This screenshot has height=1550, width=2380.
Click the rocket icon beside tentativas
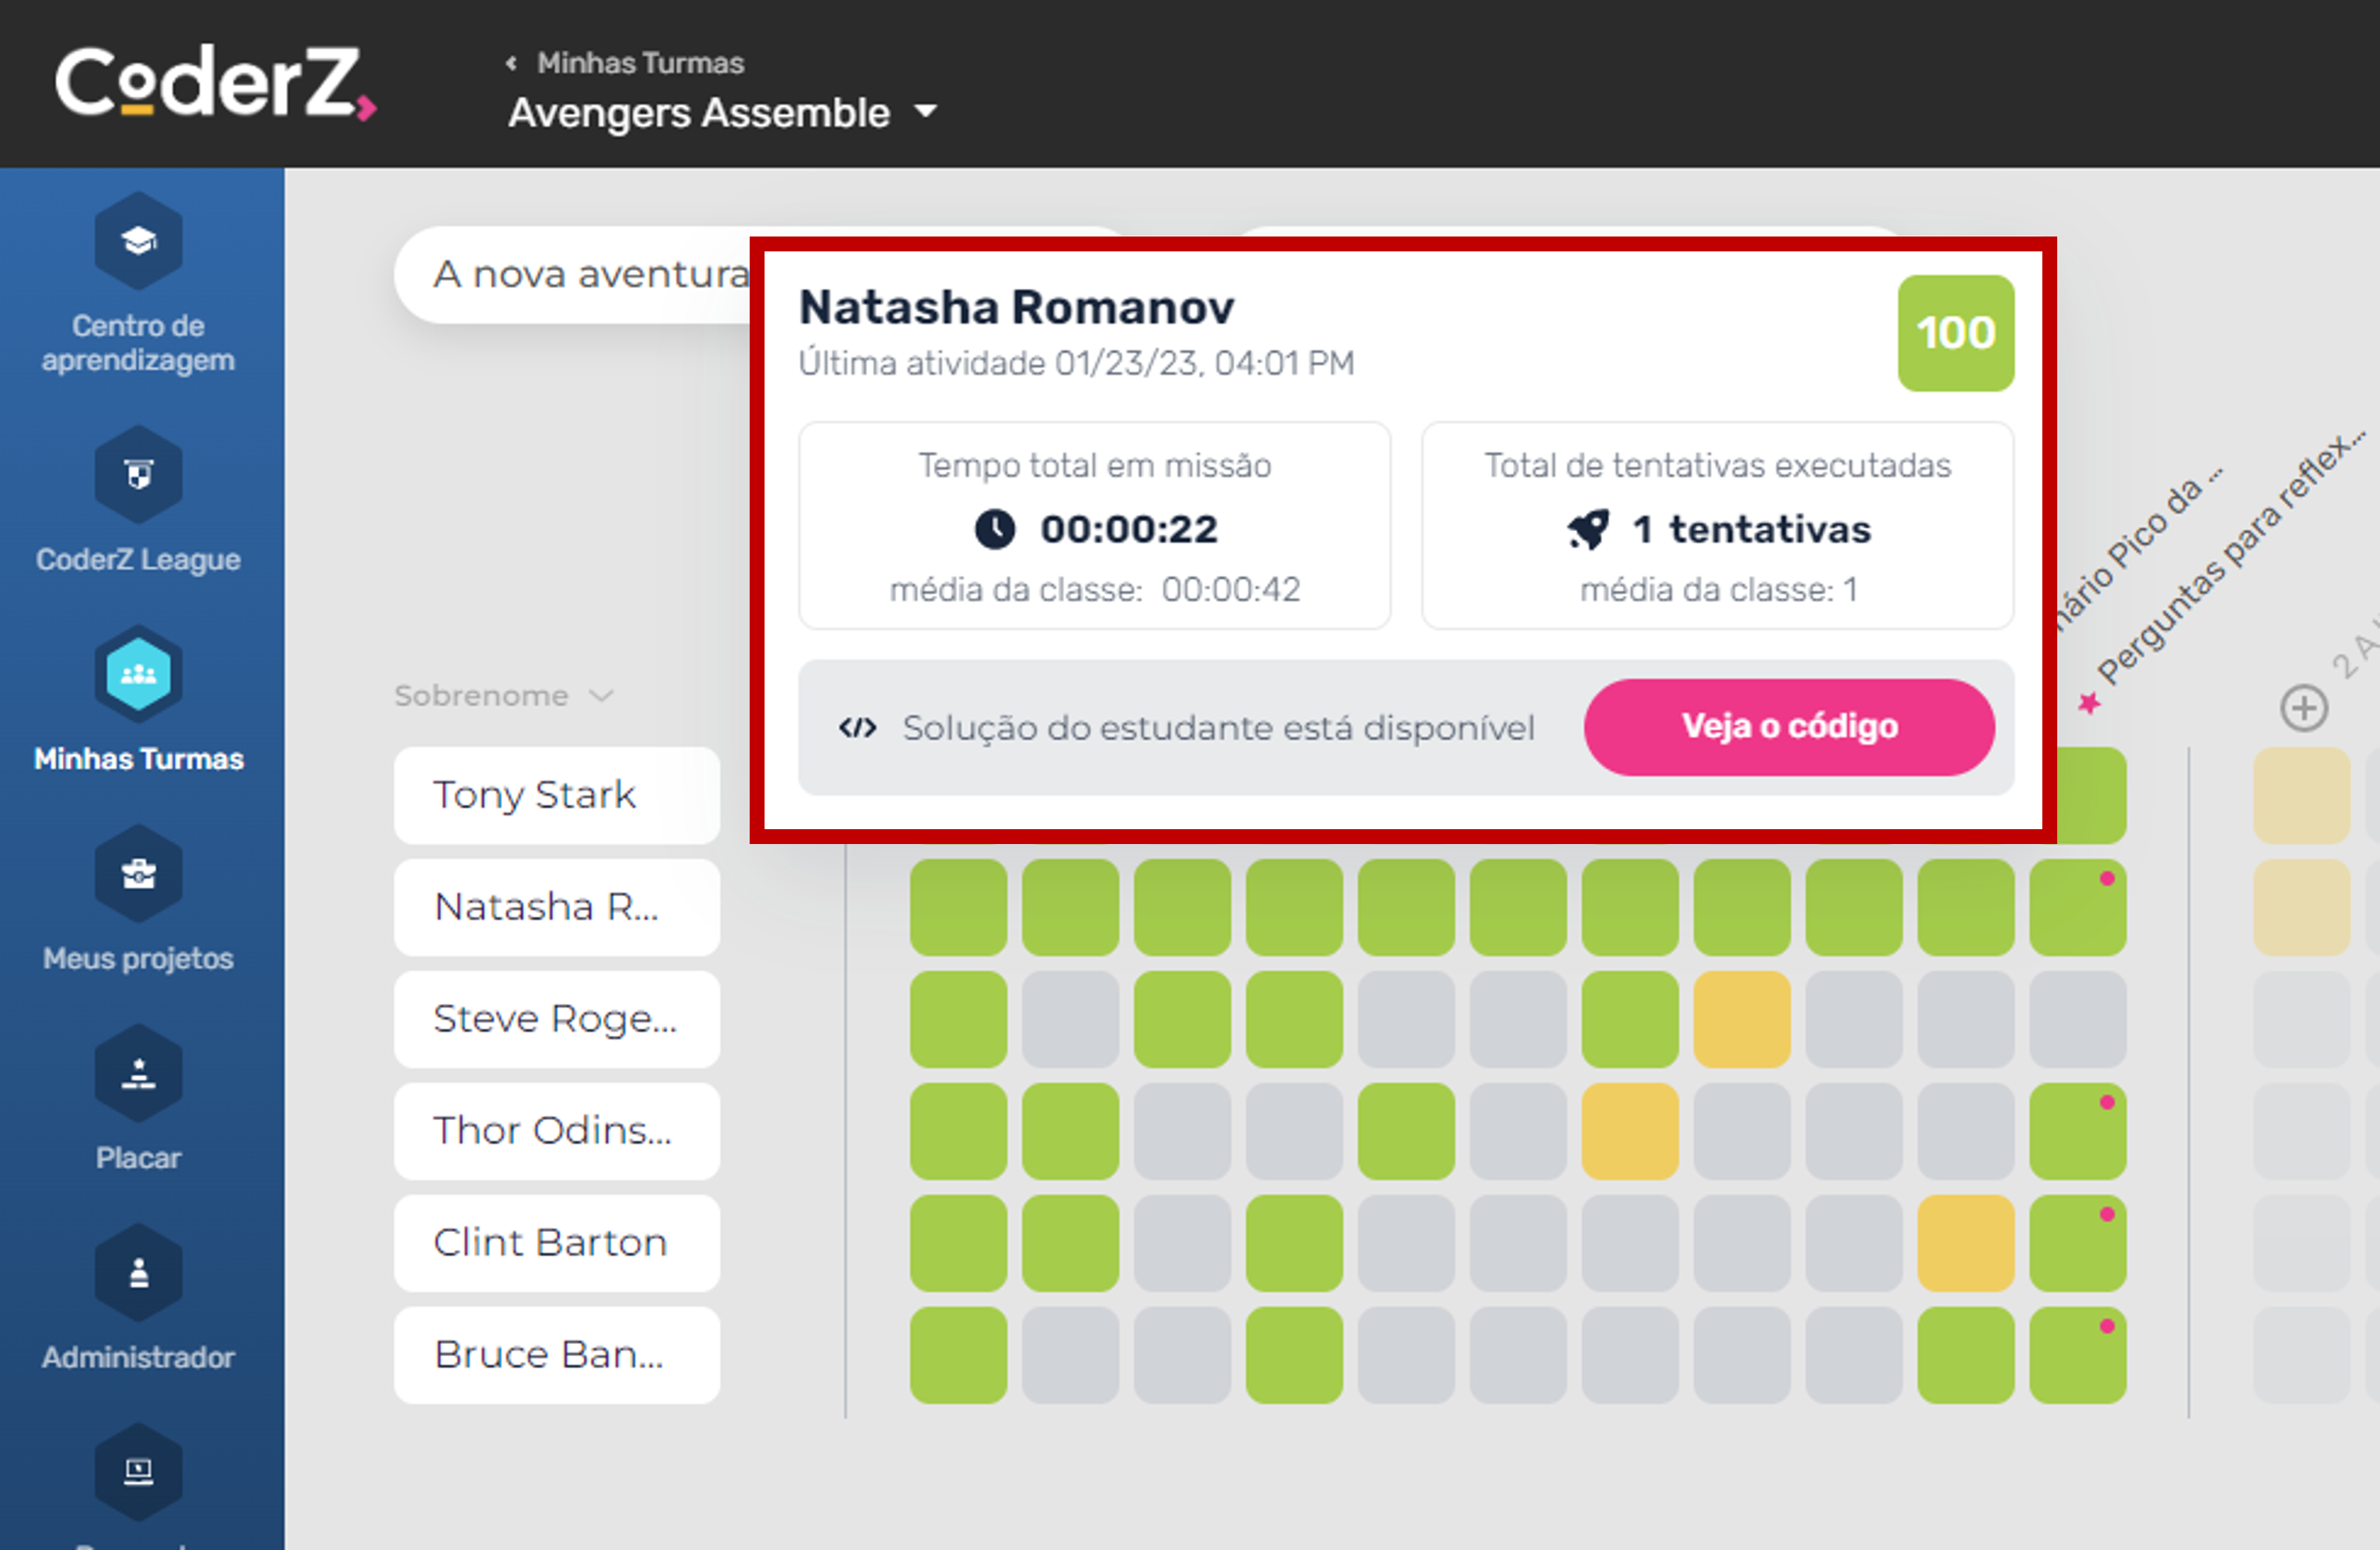point(1588,529)
